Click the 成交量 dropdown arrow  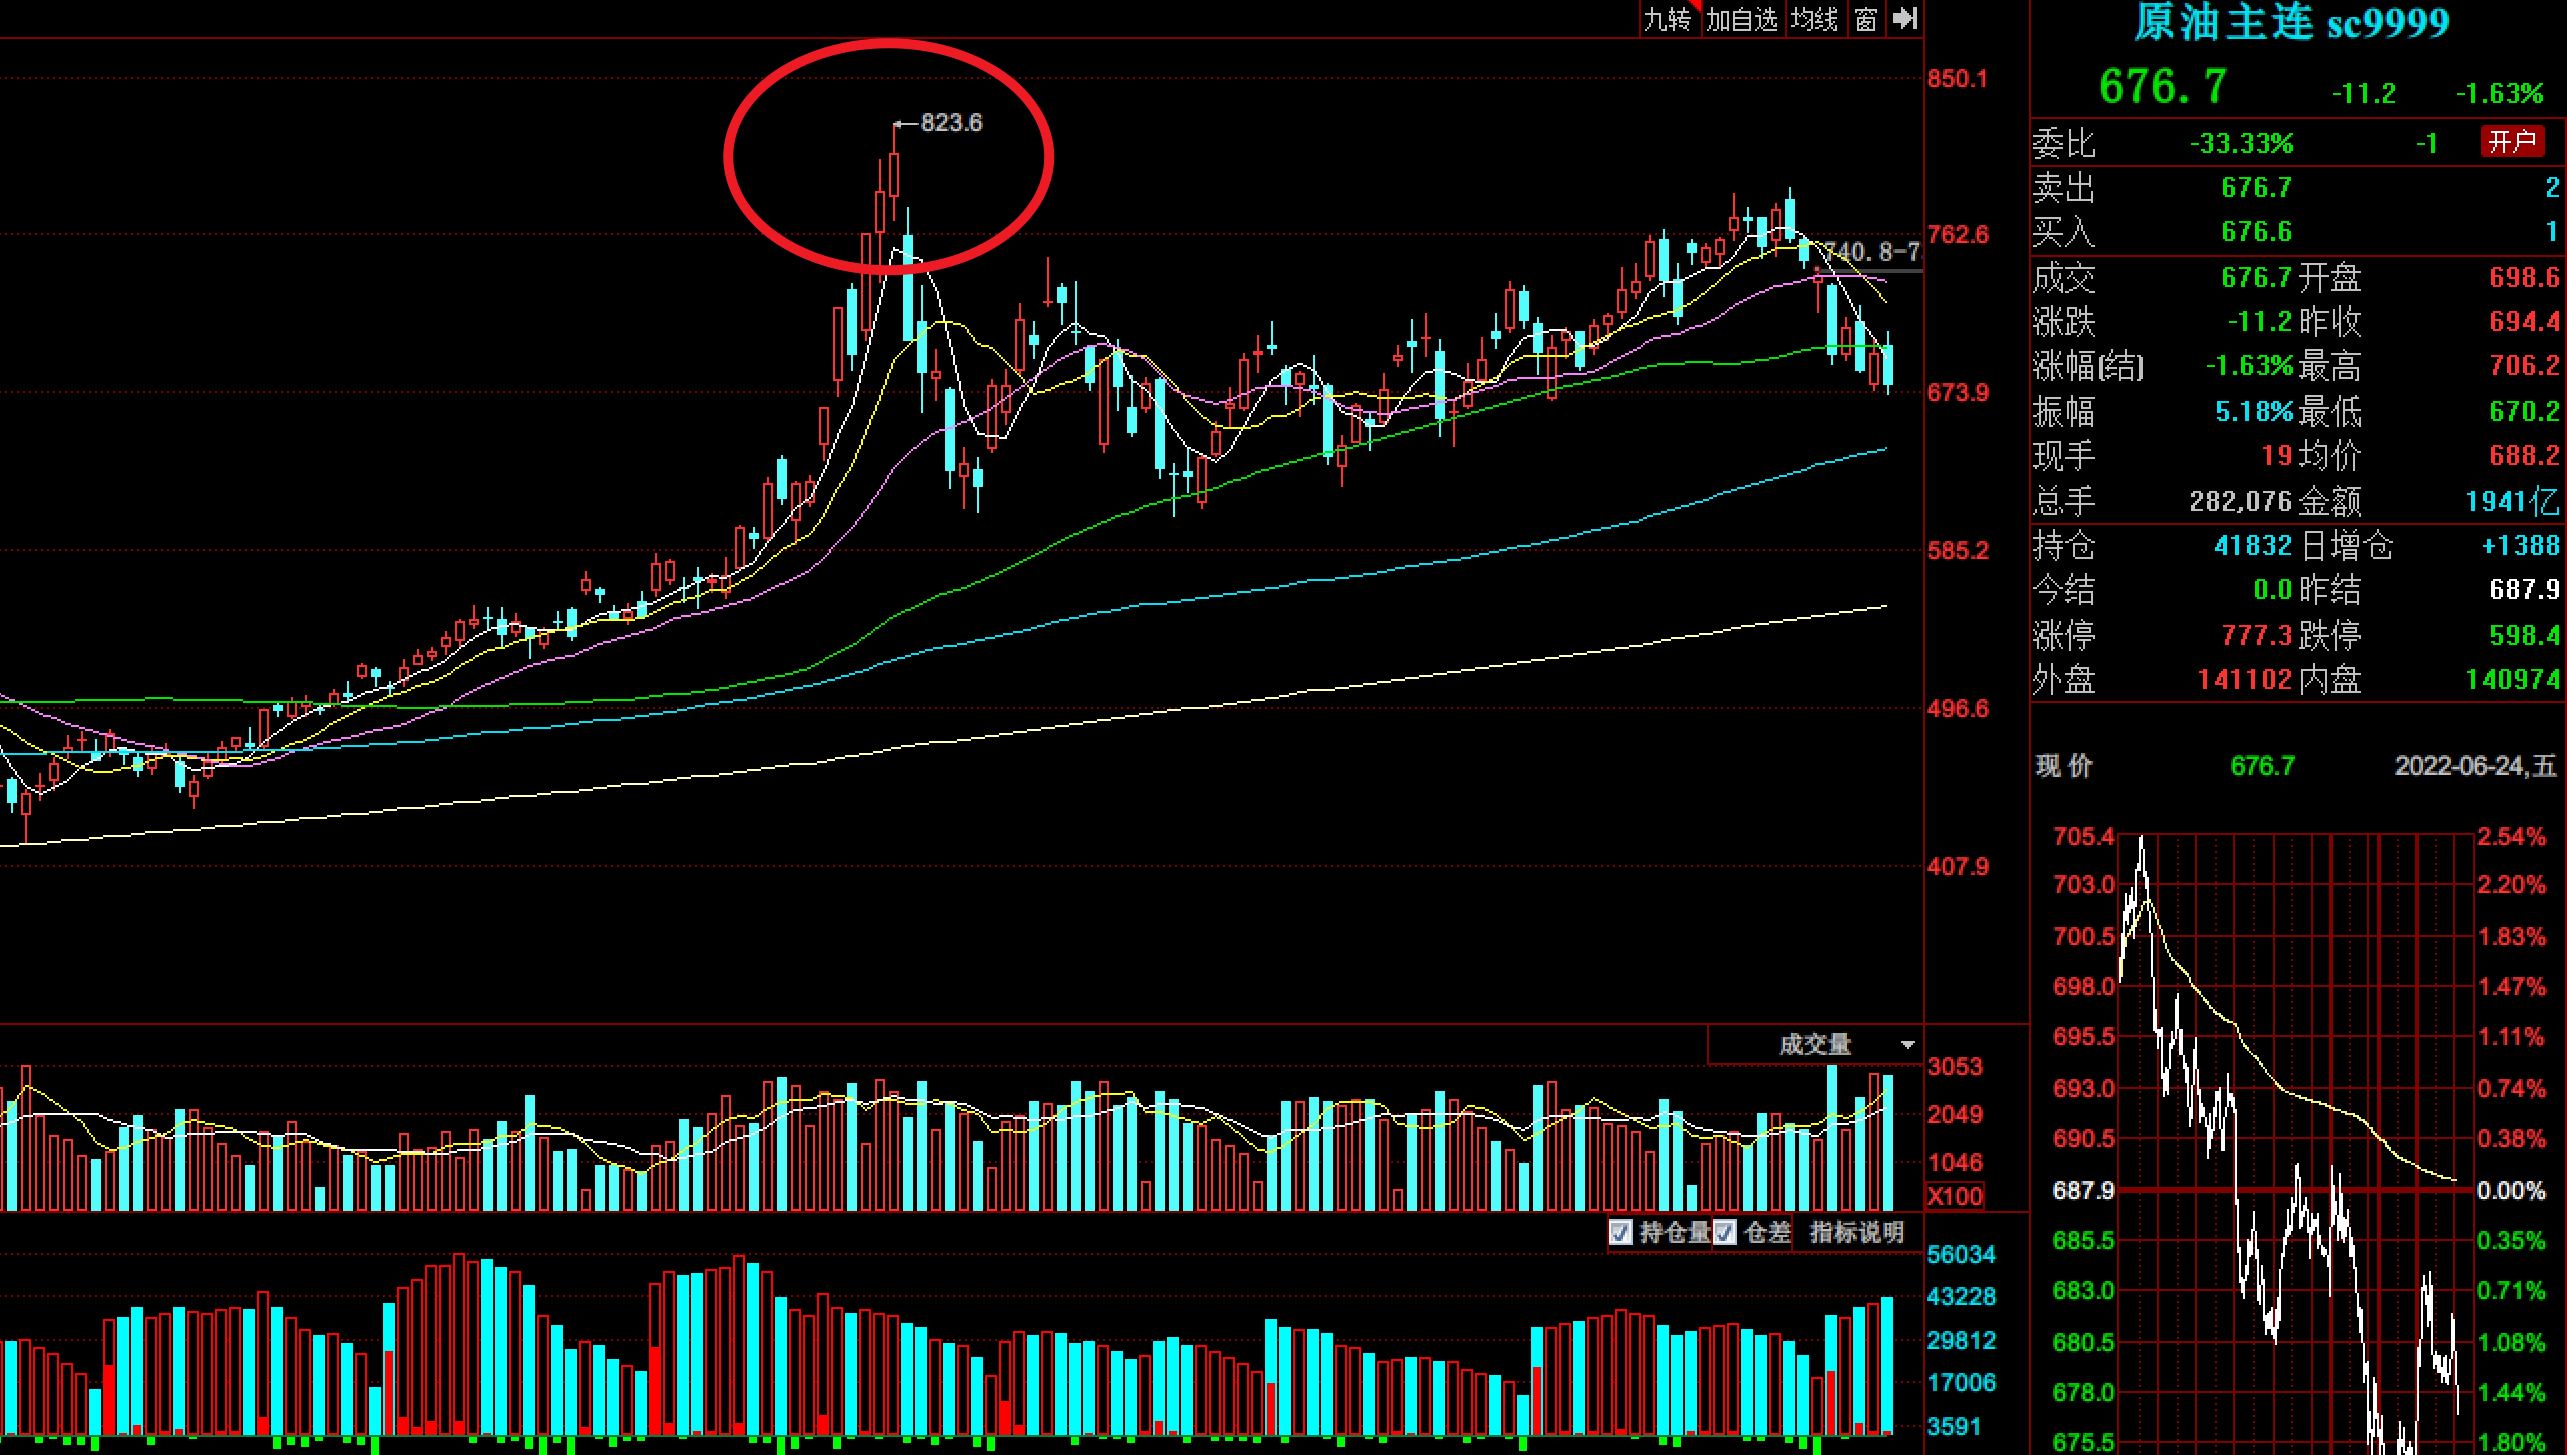[1907, 1045]
